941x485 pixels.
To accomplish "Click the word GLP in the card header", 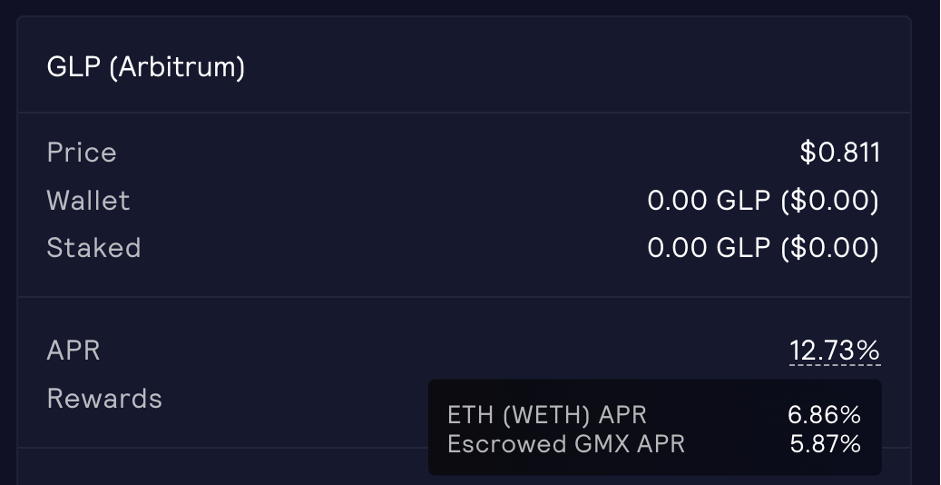I will point(73,68).
